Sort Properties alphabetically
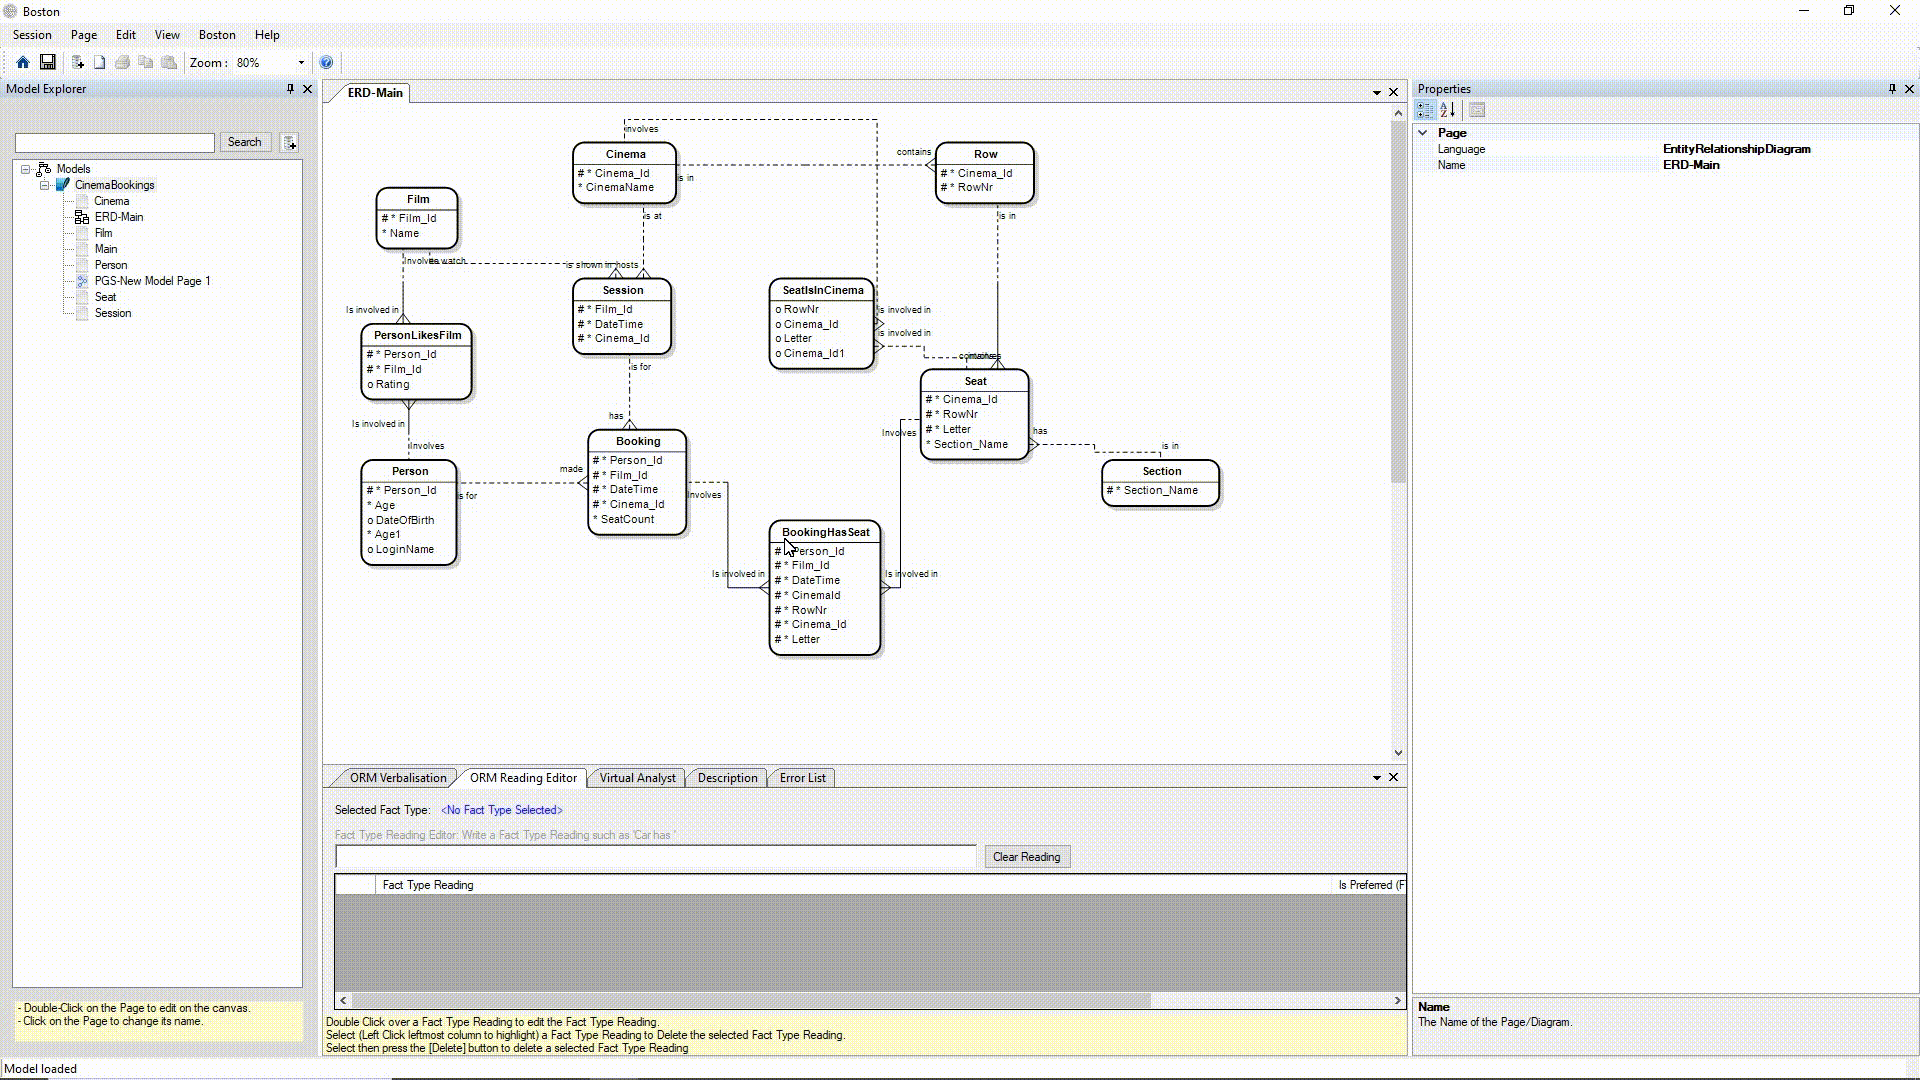Image resolution: width=1920 pixels, height=1080 pixels. tap(1448, 110)
